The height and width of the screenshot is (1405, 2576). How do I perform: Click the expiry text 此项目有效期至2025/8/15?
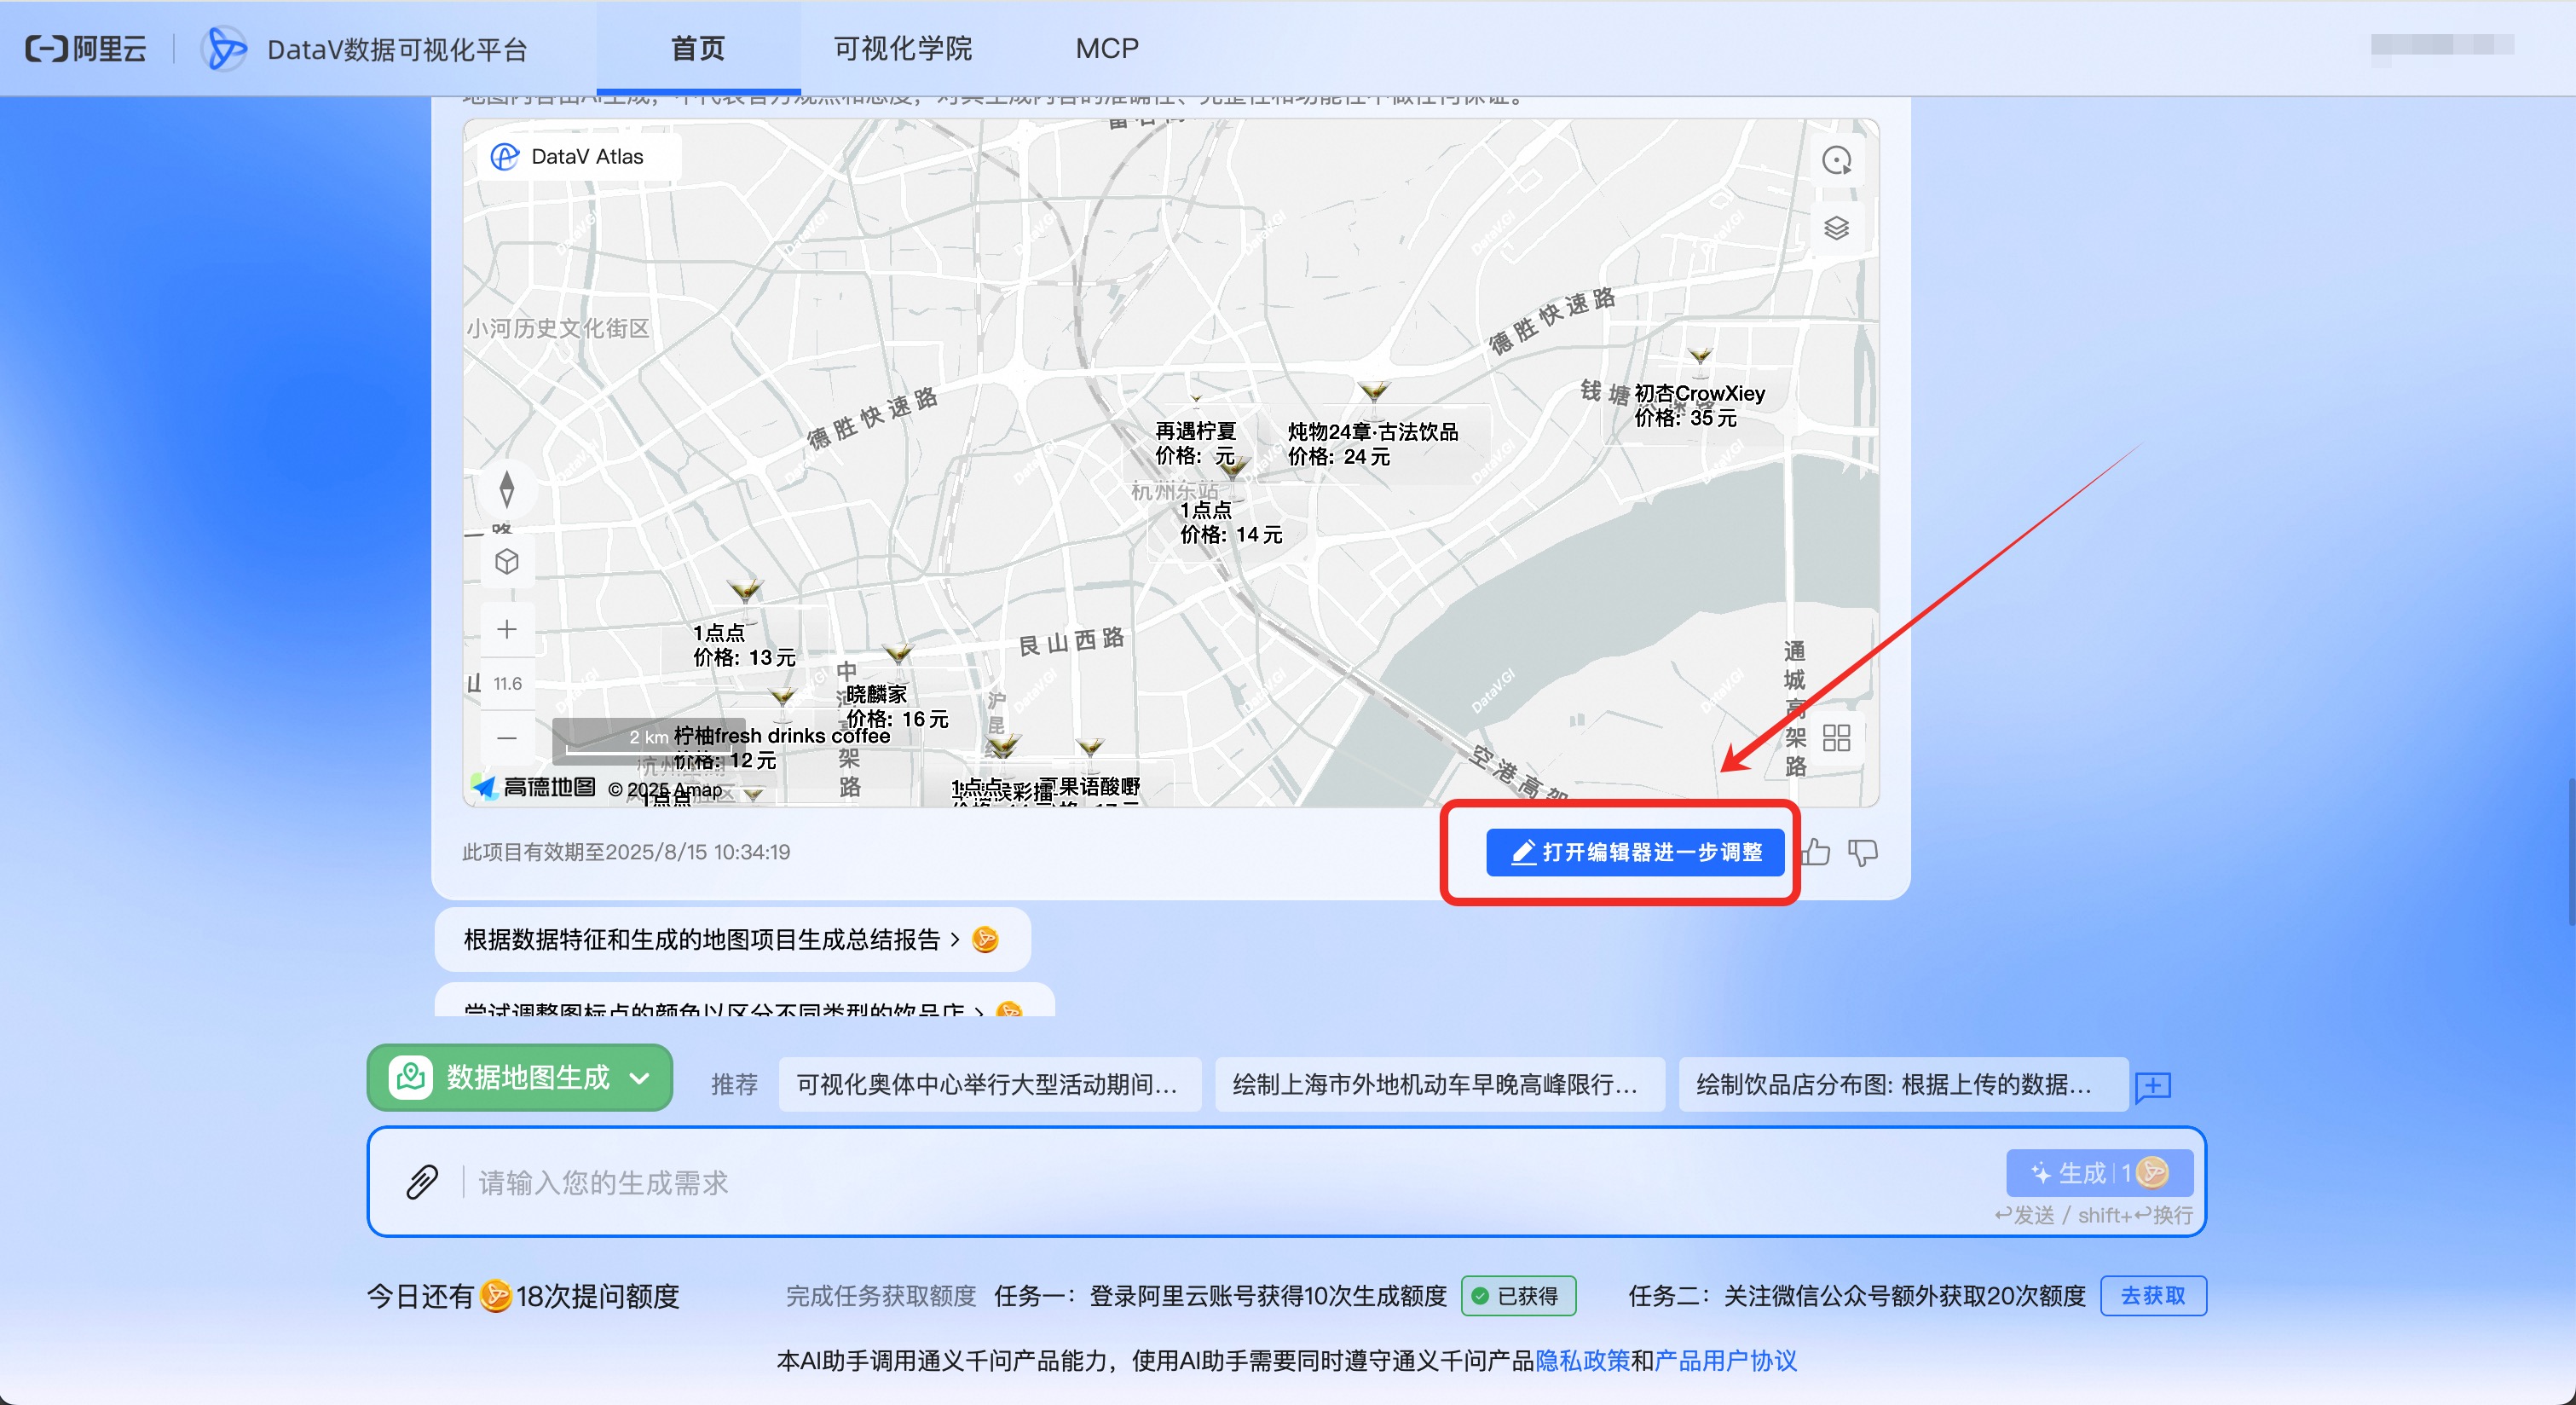[x=626, y=852]
